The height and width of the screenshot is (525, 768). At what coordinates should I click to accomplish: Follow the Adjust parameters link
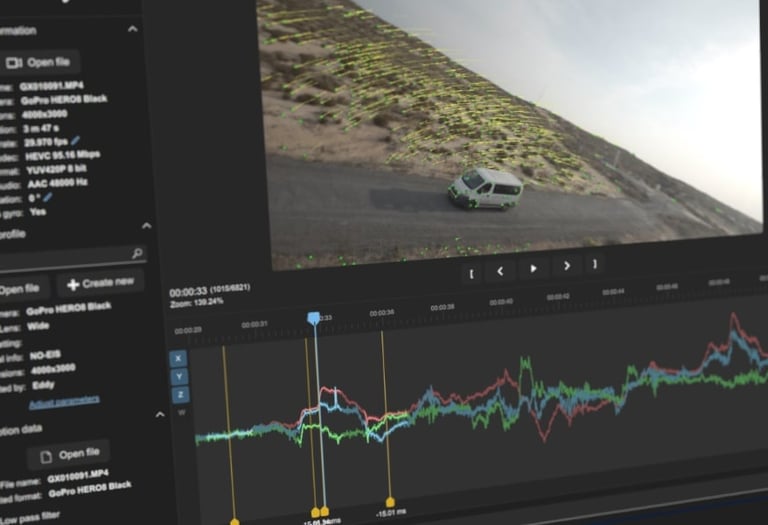64,402
